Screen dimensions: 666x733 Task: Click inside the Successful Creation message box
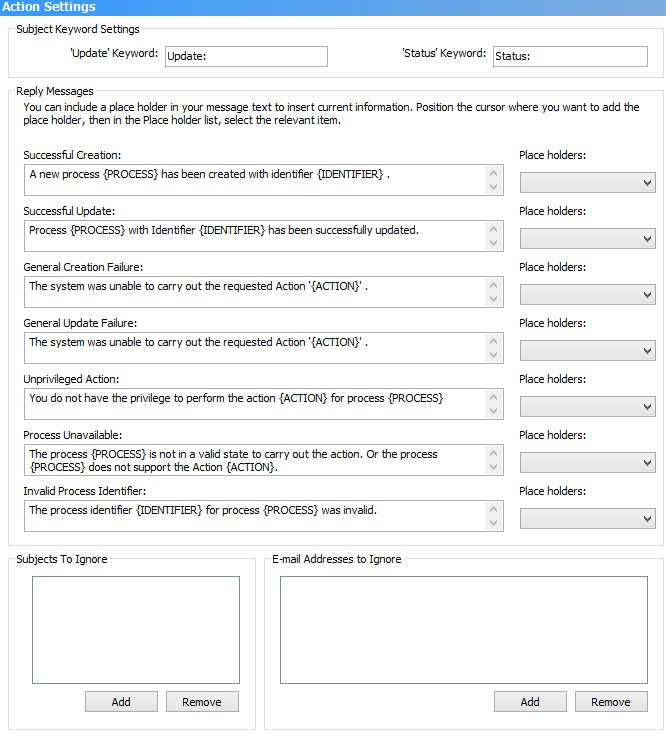pos(255,180)
